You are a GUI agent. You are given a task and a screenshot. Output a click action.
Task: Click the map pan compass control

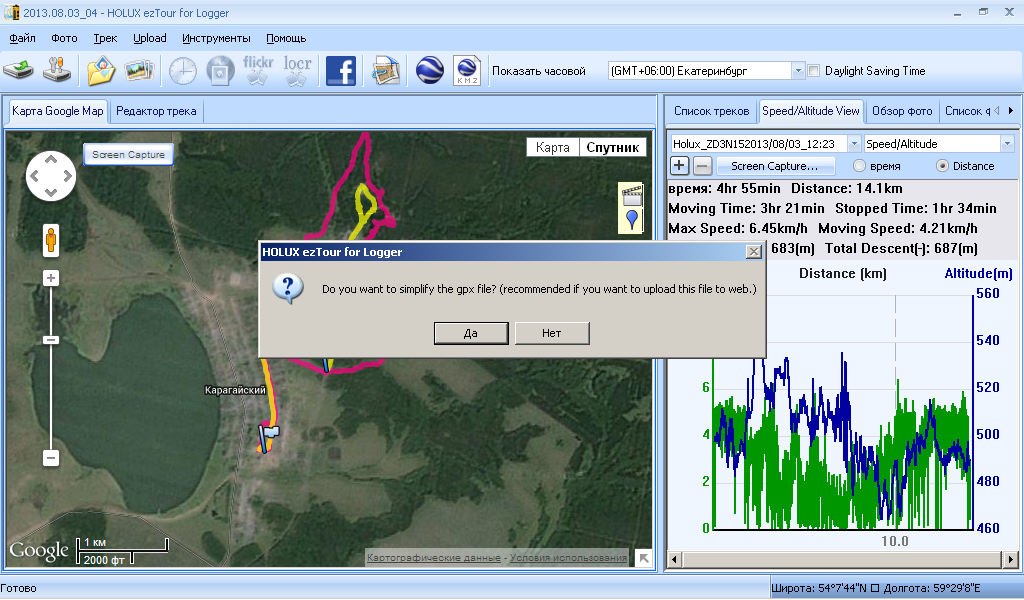click(x=51, y=176)
